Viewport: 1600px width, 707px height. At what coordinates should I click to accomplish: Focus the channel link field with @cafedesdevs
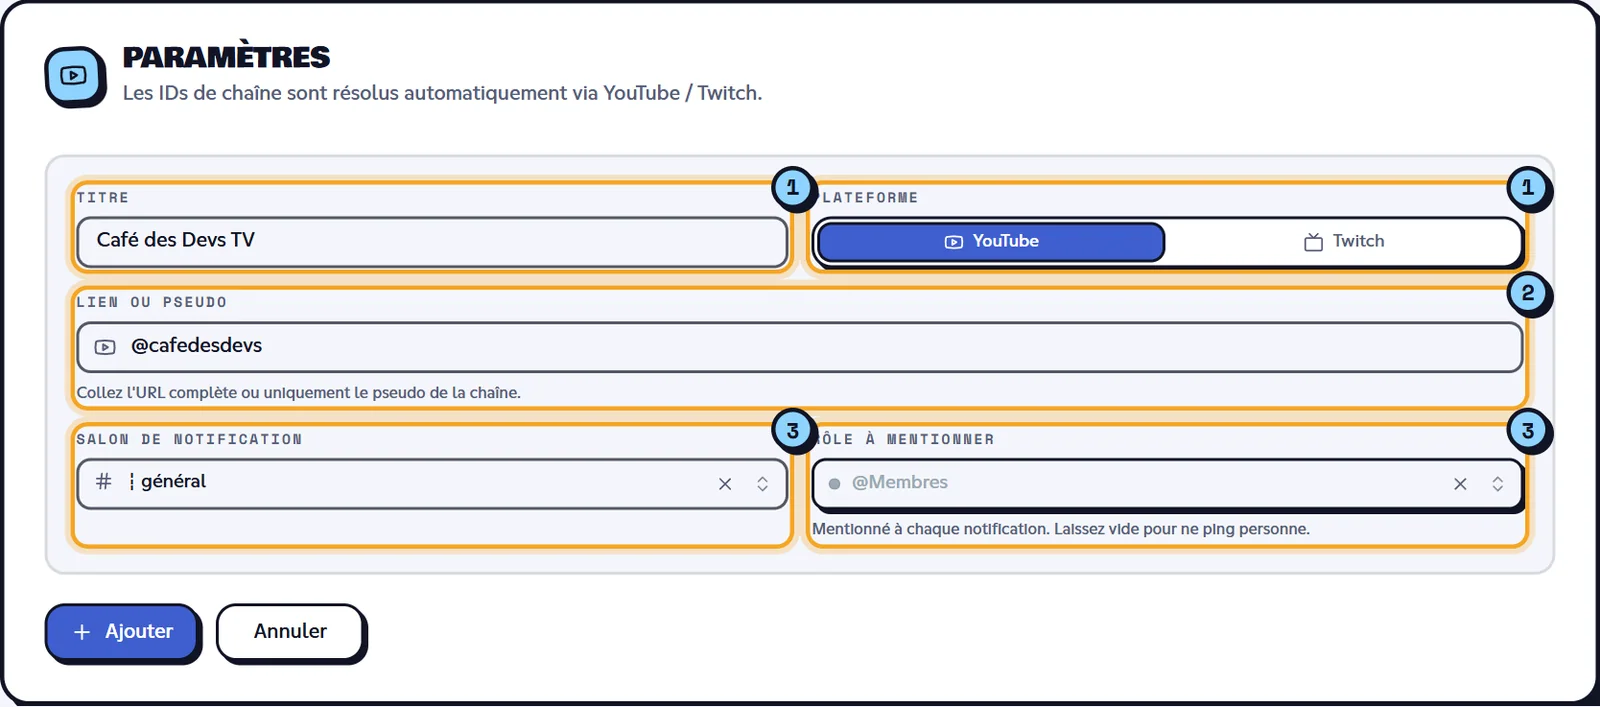point(799,347)
